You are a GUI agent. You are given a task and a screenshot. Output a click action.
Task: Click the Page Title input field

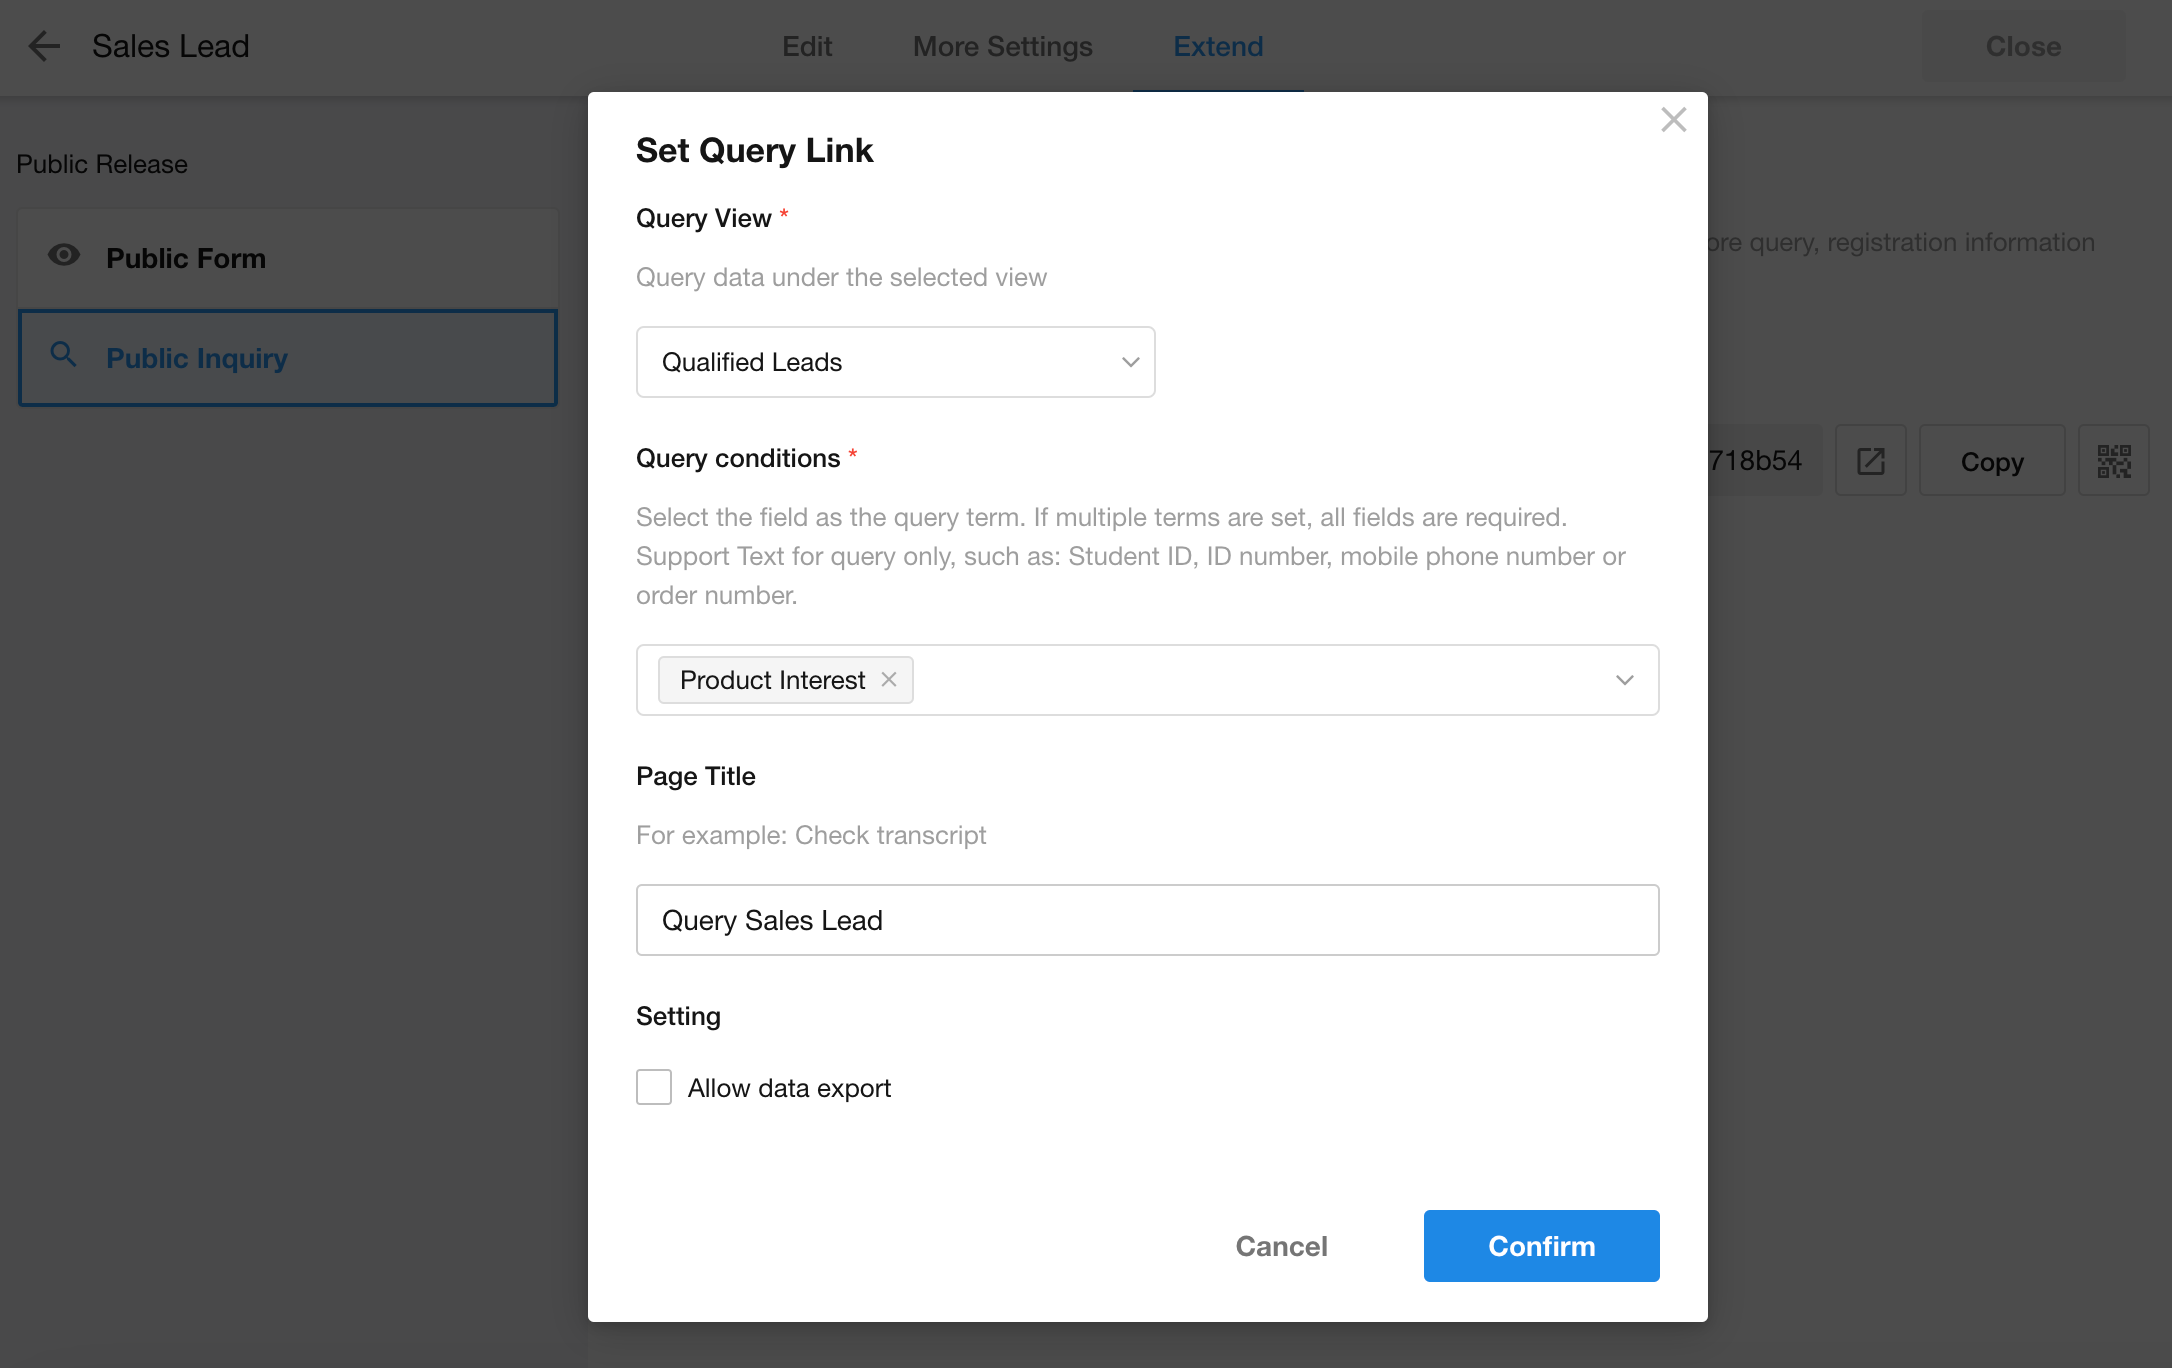pyautogui.click(x=1147, y=920)
